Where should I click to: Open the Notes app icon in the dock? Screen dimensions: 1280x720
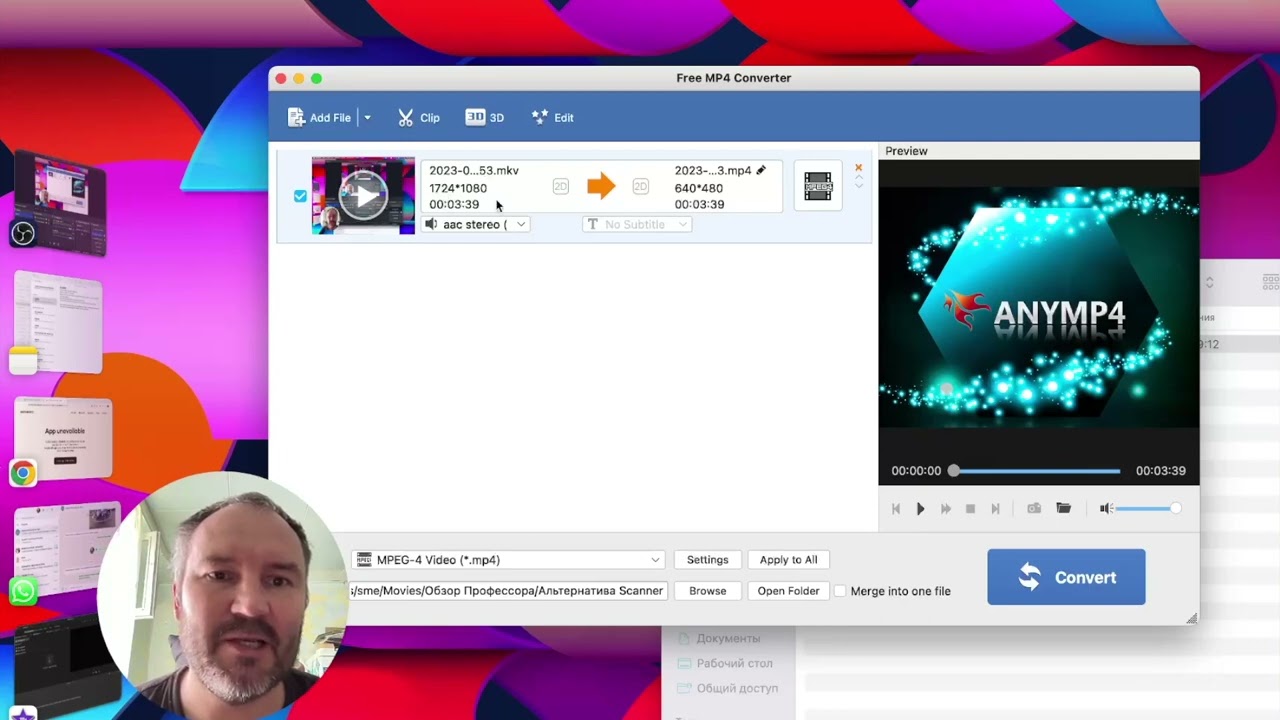(23, 361)
